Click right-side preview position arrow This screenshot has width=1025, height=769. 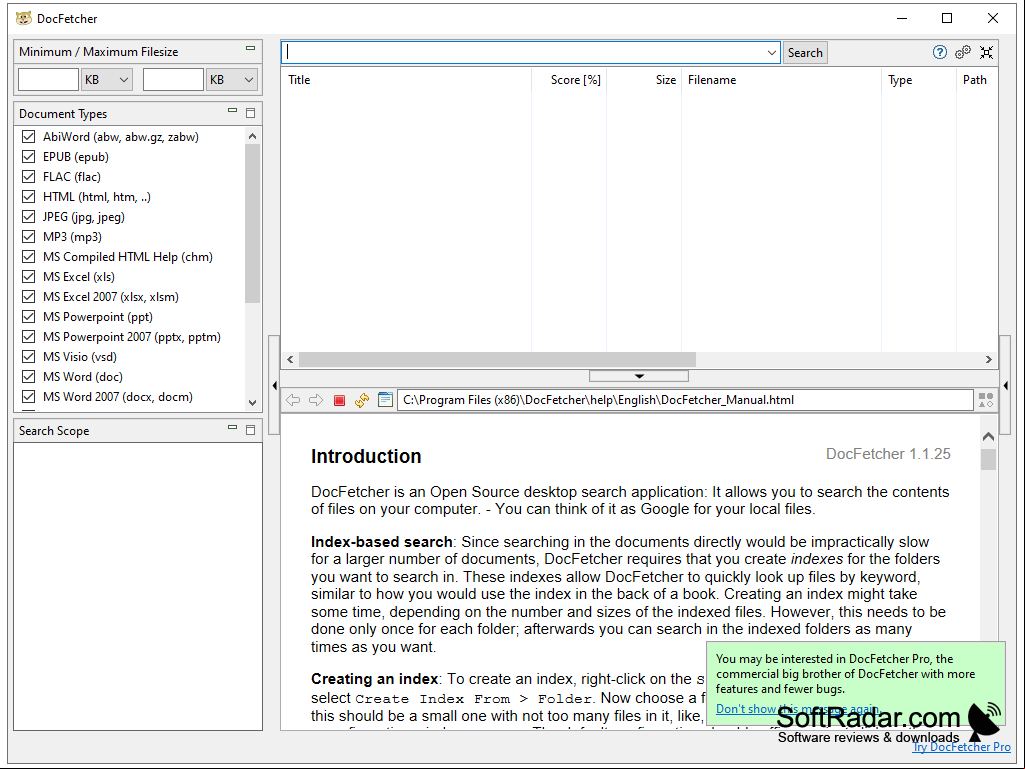pyautogui.click(x=1005, y=385)
